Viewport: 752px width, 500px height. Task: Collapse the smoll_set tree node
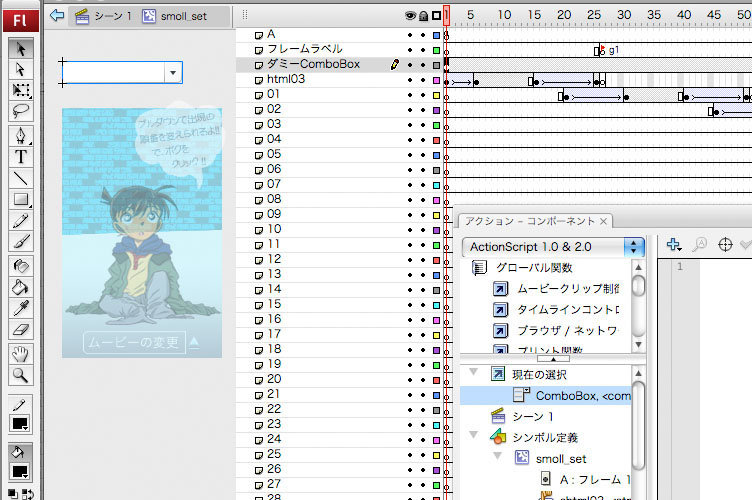pos(497,456)
